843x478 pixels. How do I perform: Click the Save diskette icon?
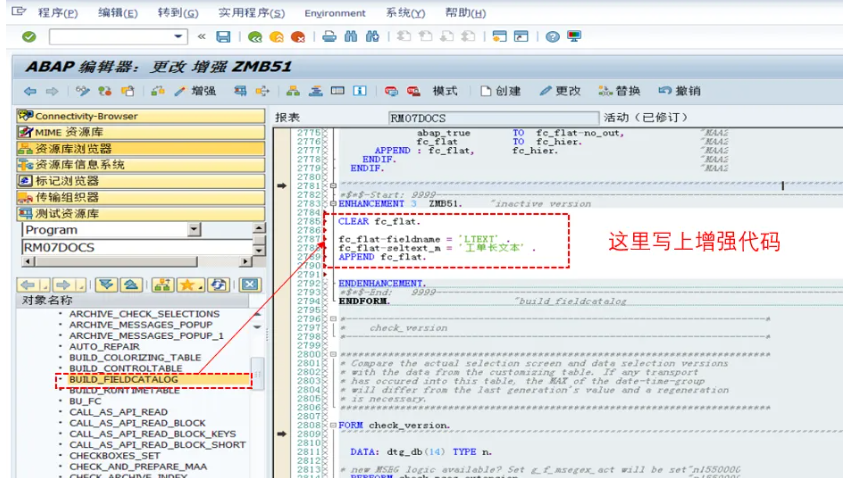(x=223, y=37)
